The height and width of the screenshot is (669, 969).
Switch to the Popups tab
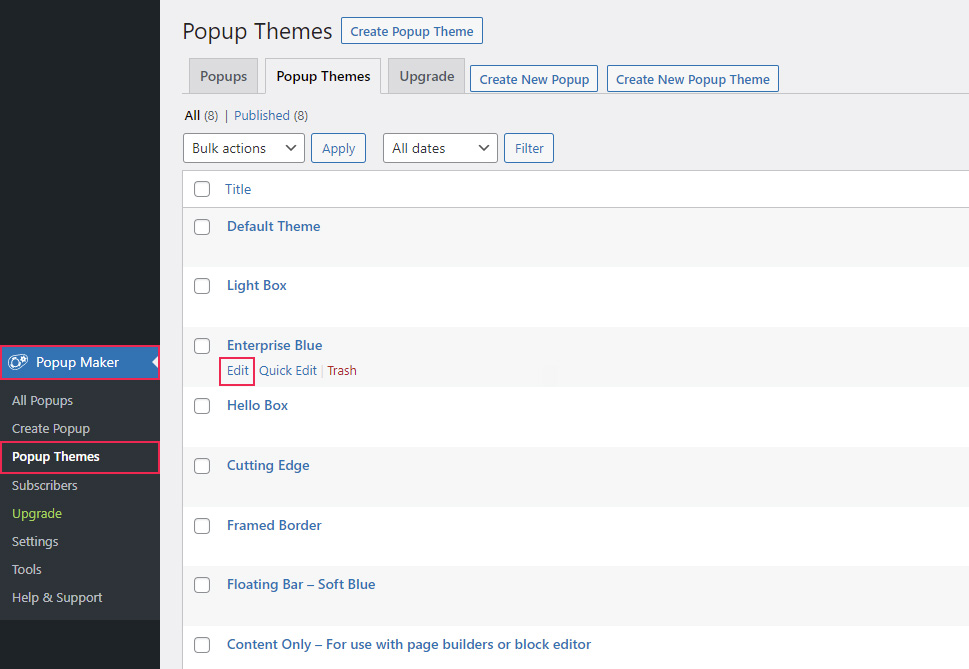click(223, 76)
